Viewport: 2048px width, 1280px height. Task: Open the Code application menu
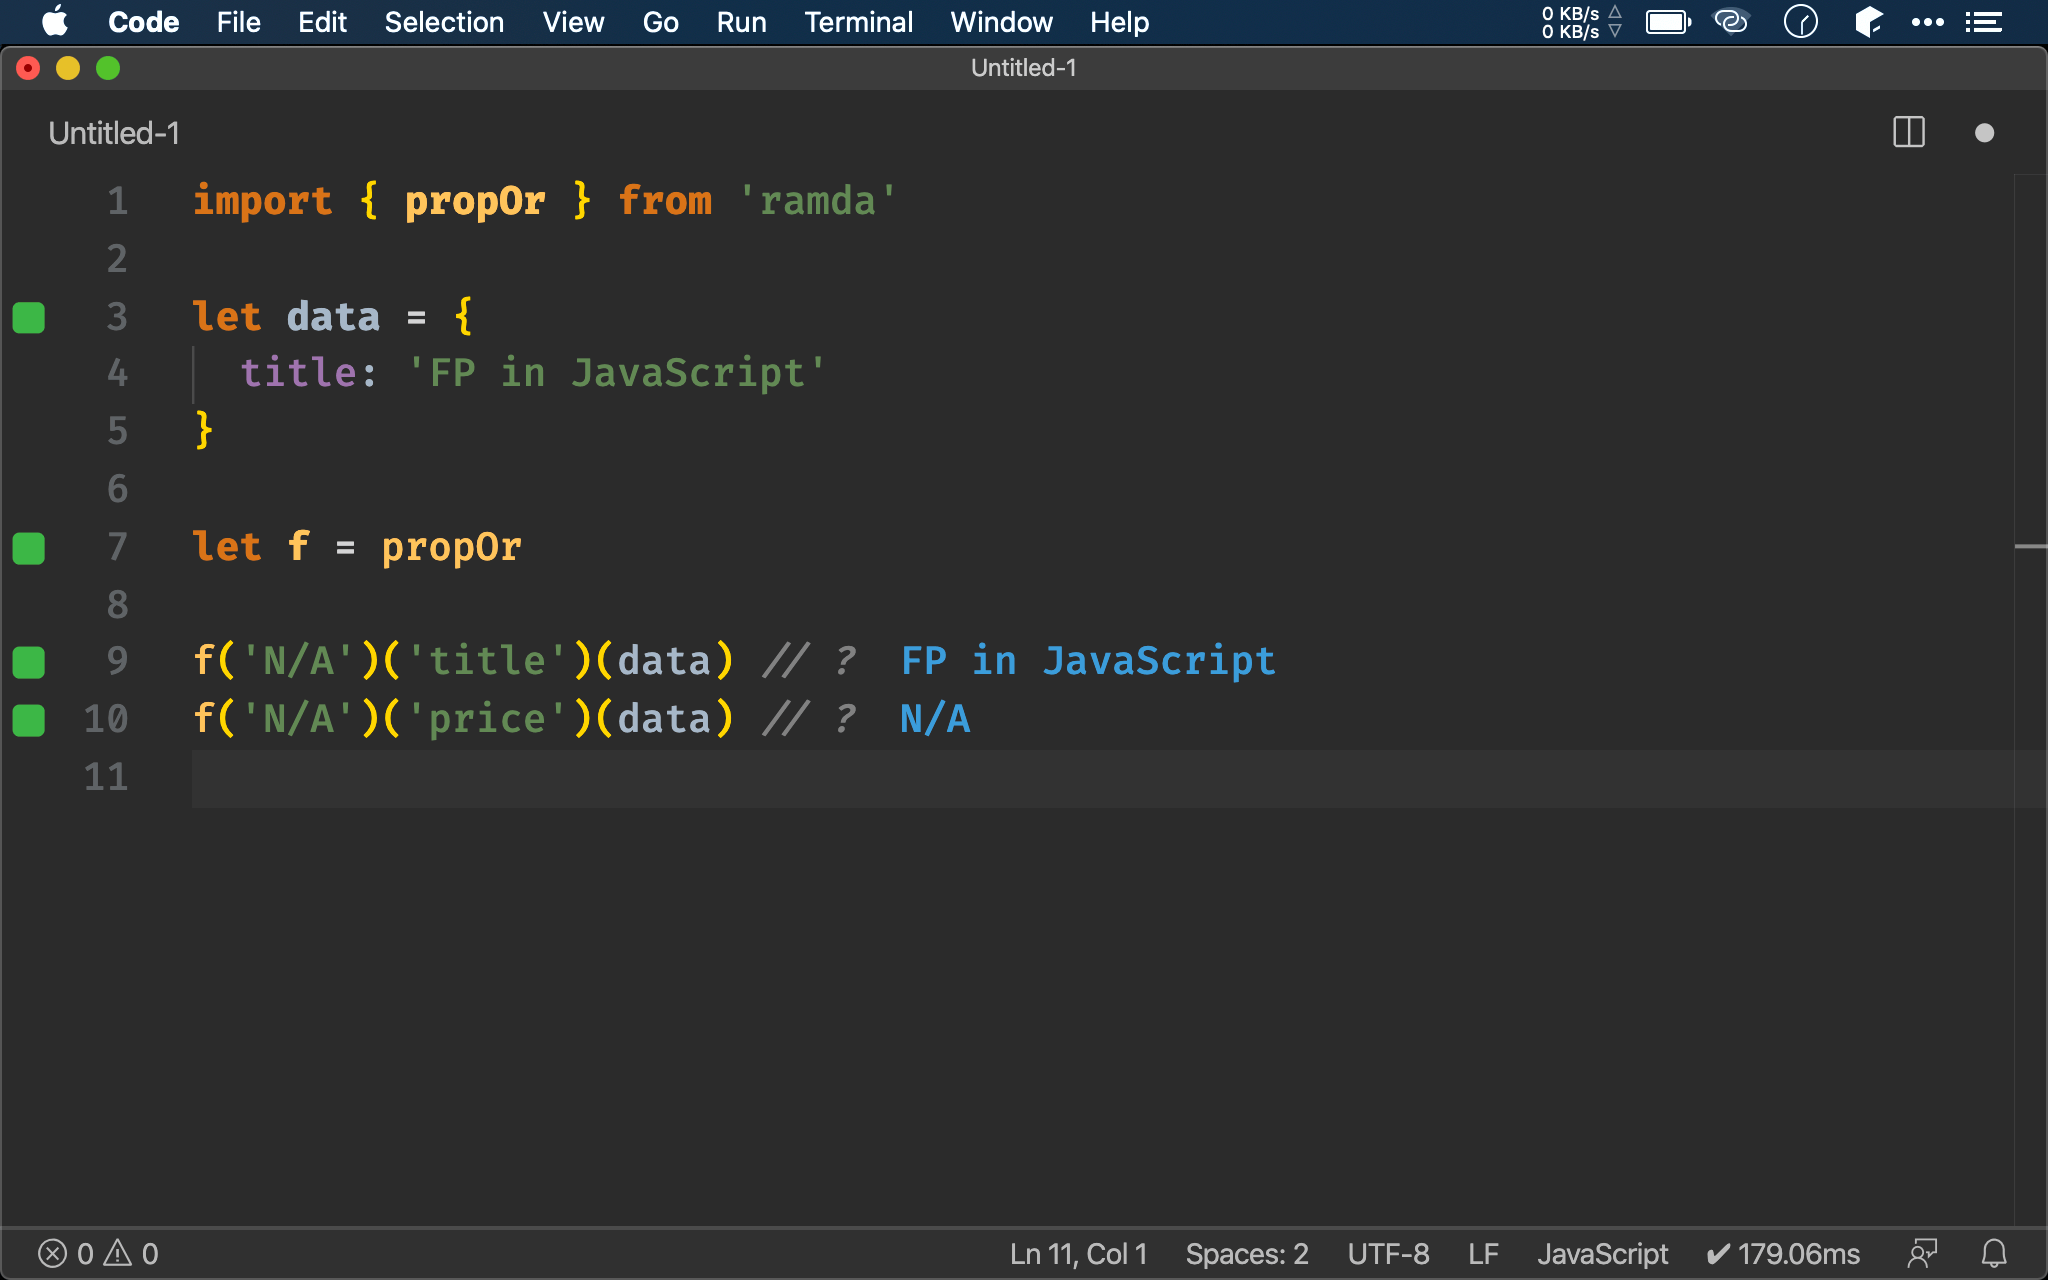pyautogui.click(x=143, y=22)
